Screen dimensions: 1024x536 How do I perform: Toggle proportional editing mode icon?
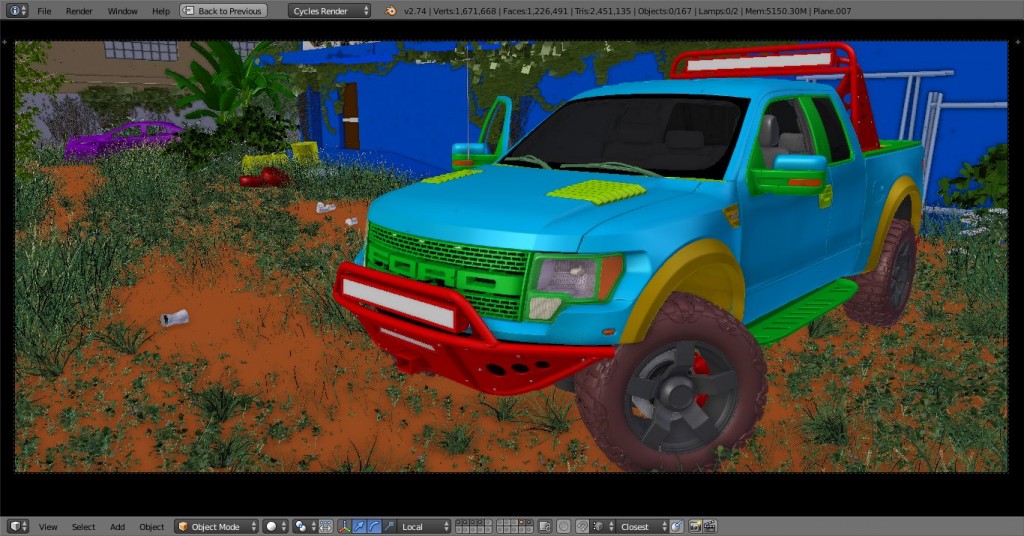(x=563, y=526)
